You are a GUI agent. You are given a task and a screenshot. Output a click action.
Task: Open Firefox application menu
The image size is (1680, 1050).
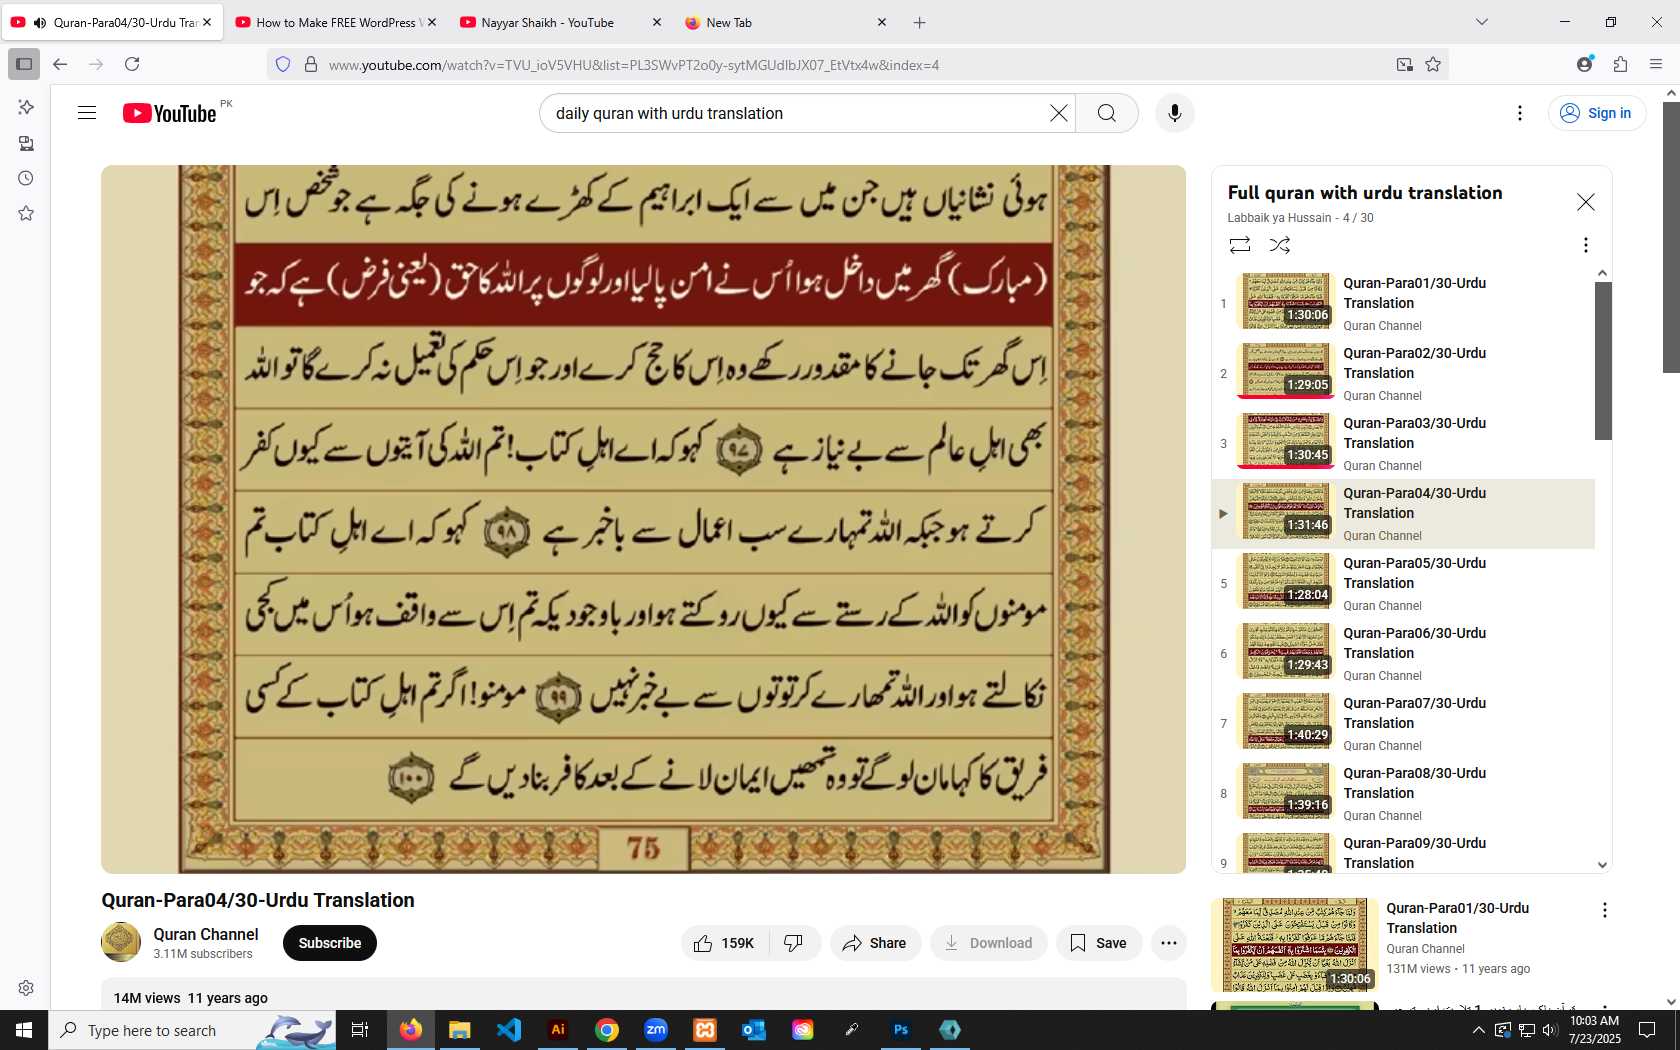pyautogui.click(x=1656, y=64)
